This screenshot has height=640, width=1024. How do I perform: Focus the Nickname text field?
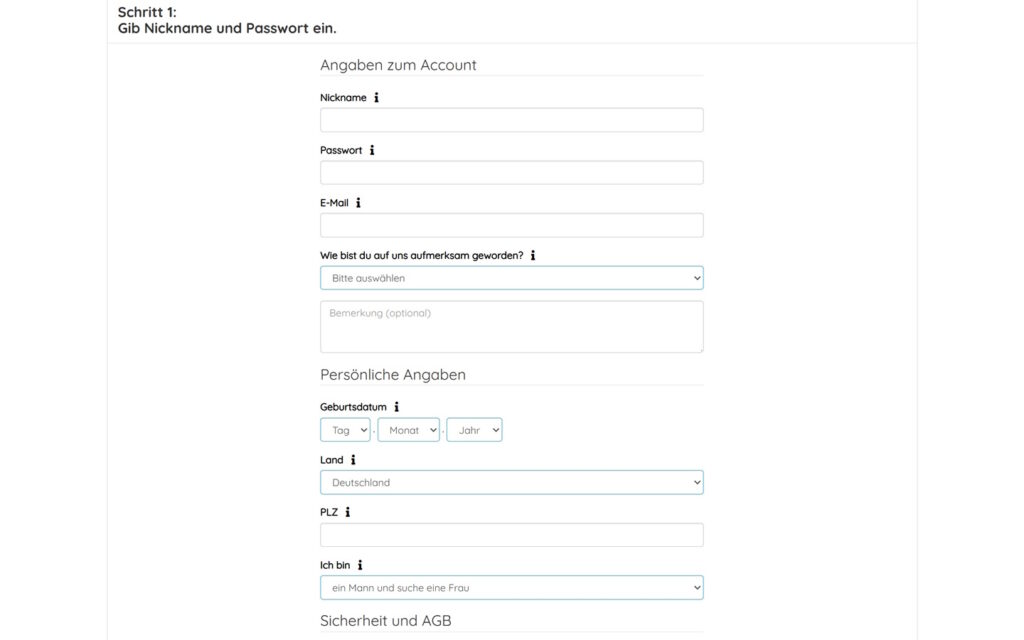pos(511,120)
